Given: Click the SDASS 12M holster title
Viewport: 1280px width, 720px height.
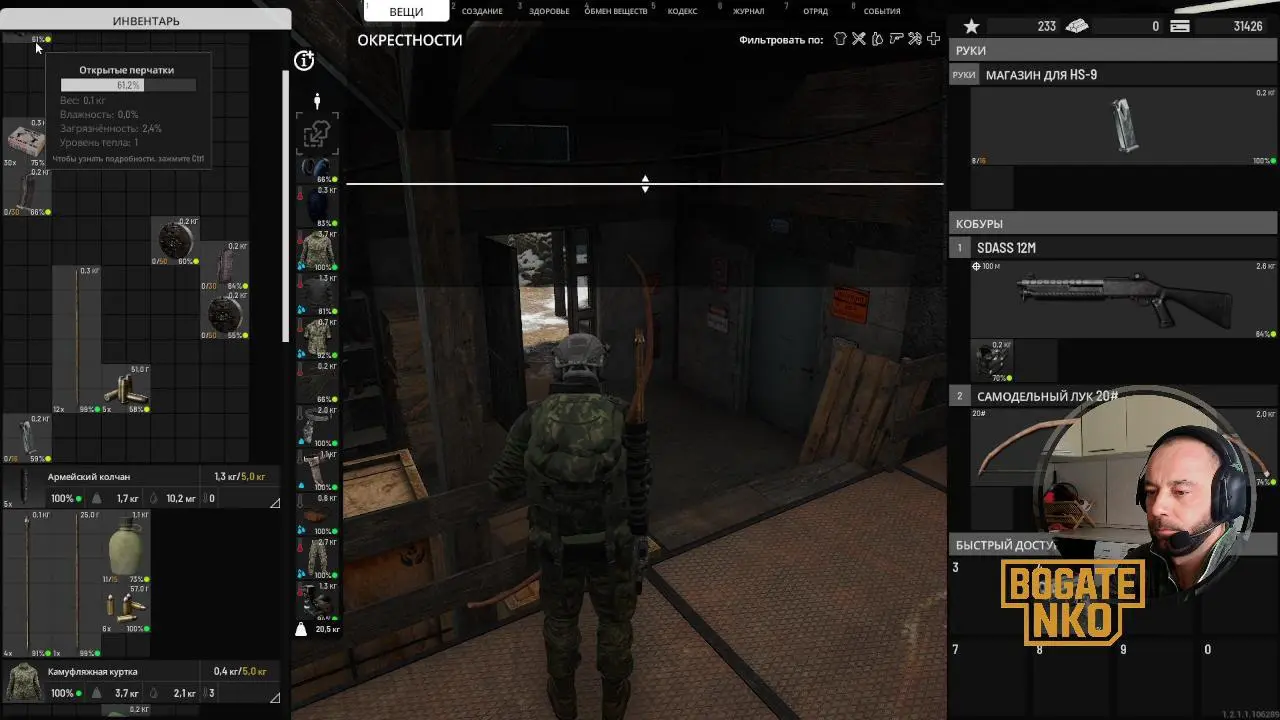Looking at the screenshot, I should (x=1005, y=248).
